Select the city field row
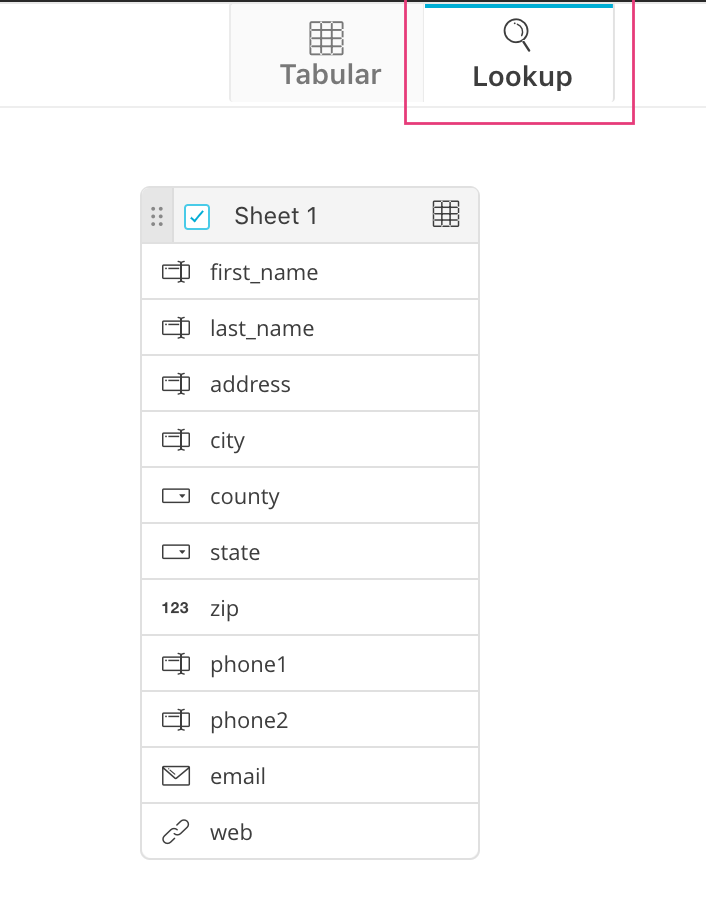Viewport: 706px width, 903px height. 310,440
